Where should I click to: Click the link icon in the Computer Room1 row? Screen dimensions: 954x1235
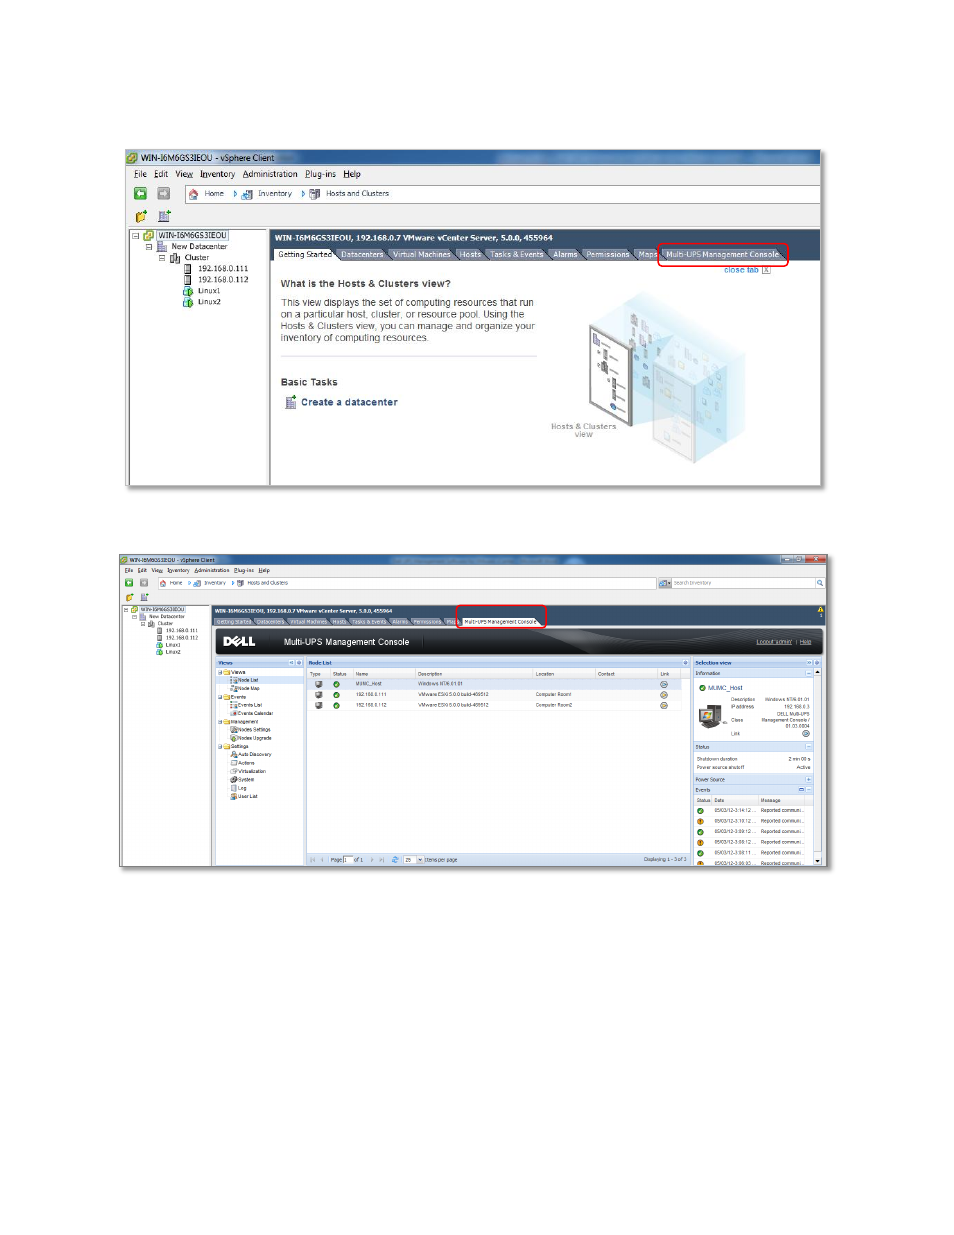pyautogui.click(x=664, y=695)
